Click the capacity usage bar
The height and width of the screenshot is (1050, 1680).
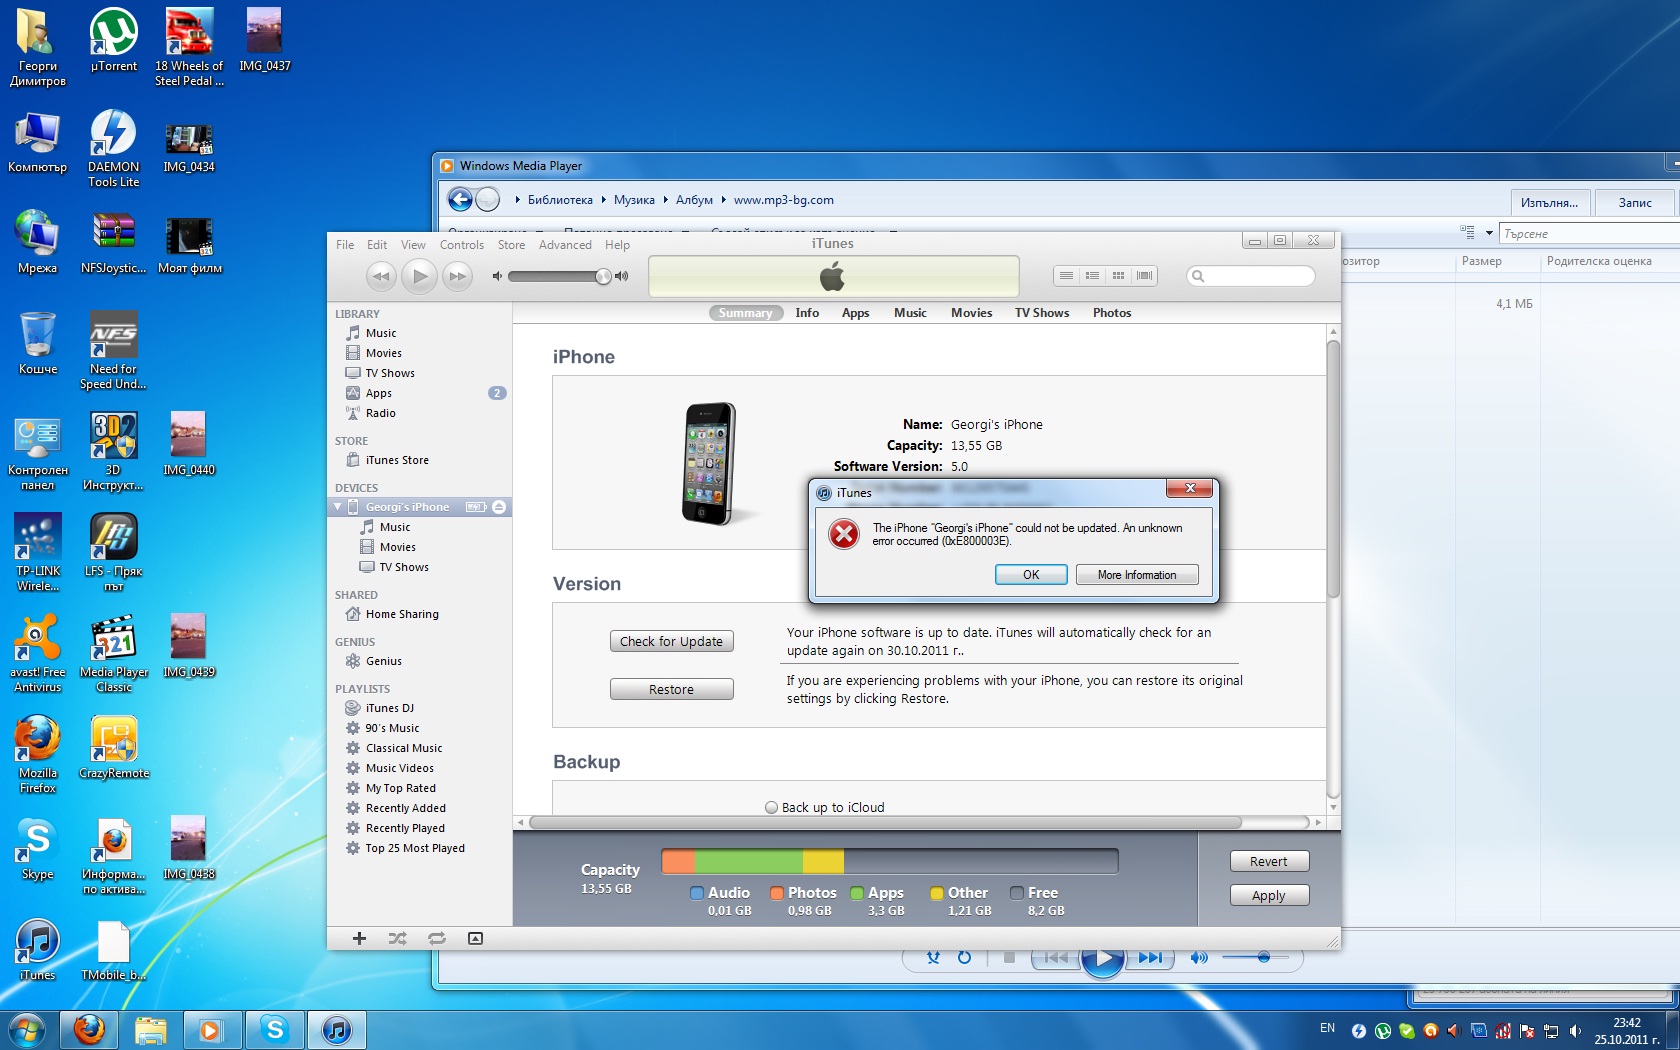tap(889, 861)
